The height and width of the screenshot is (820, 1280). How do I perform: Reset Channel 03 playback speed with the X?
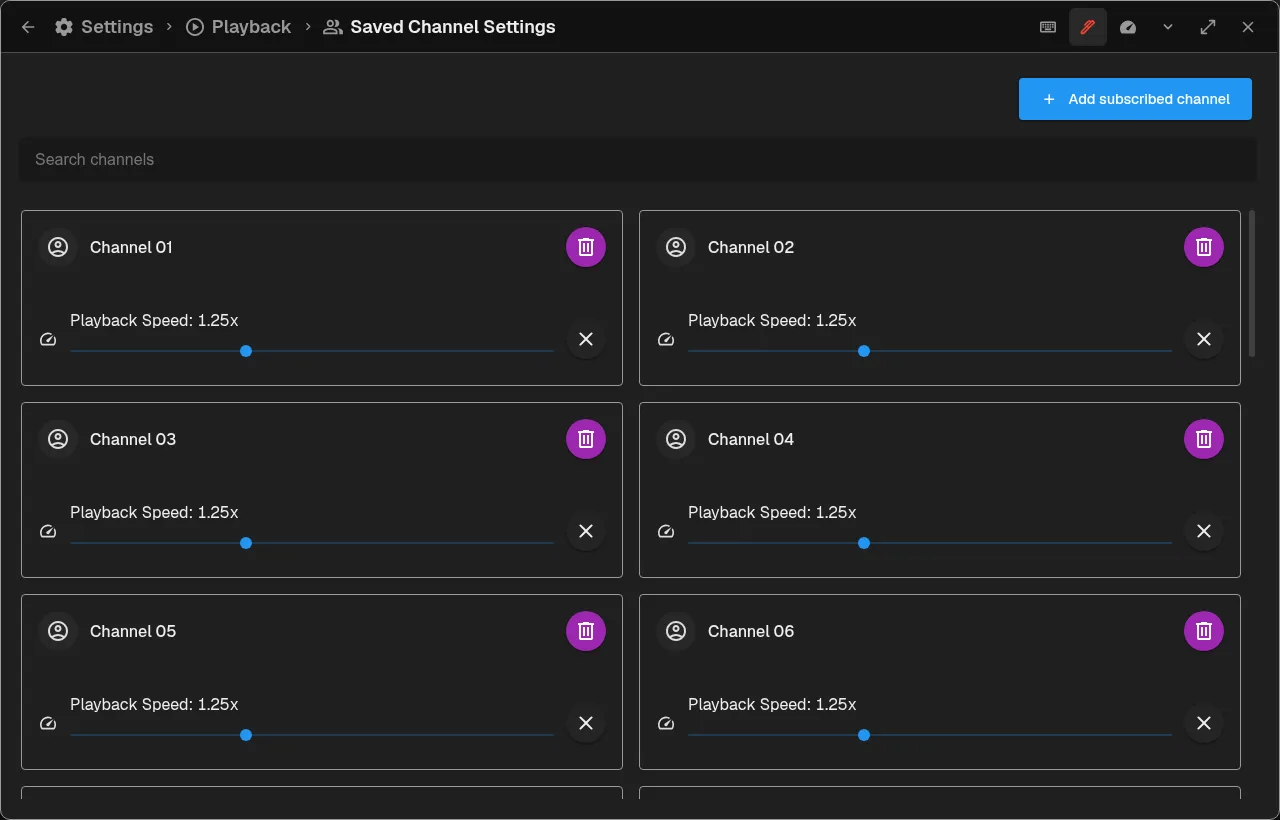coord(586,531)
